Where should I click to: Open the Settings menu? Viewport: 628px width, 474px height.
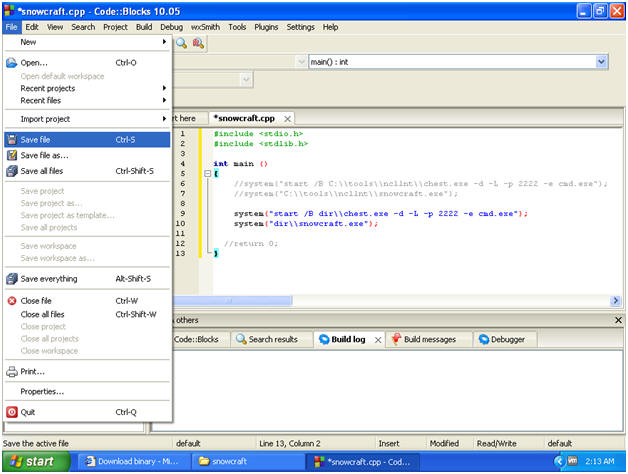pos(300,27)
